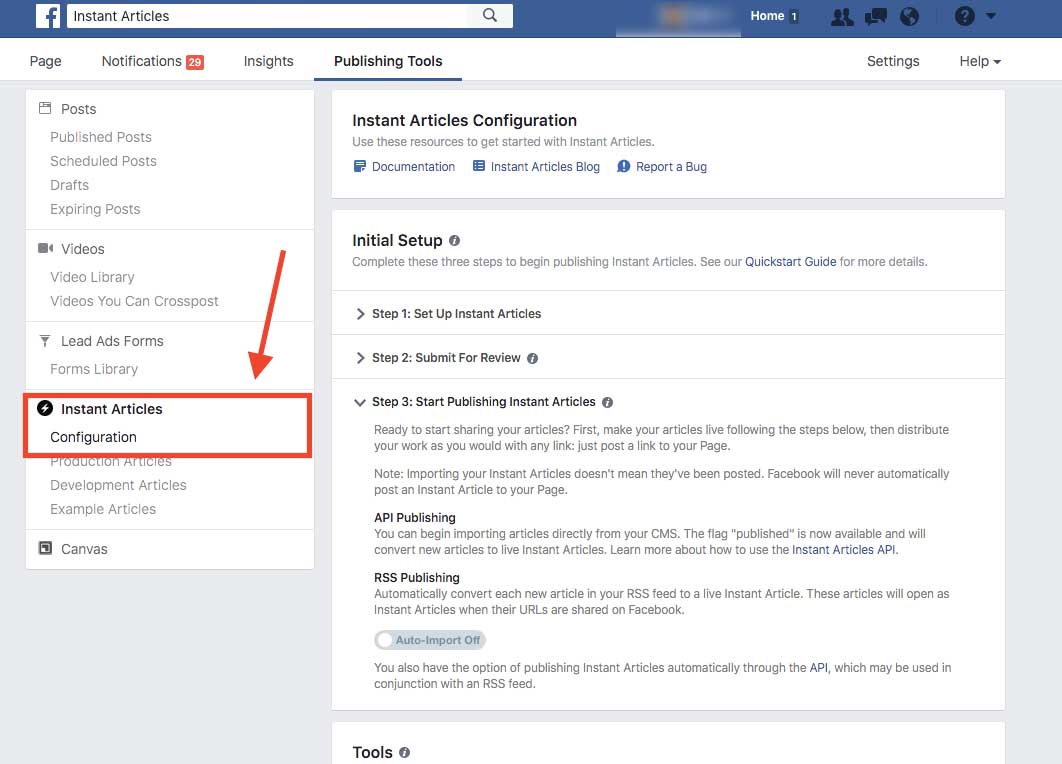The height and width of the screenshot is (764, 1062).
Task: Click info icon beside Start Publishing Instant Articles
Action: click(x=608, y=402)
